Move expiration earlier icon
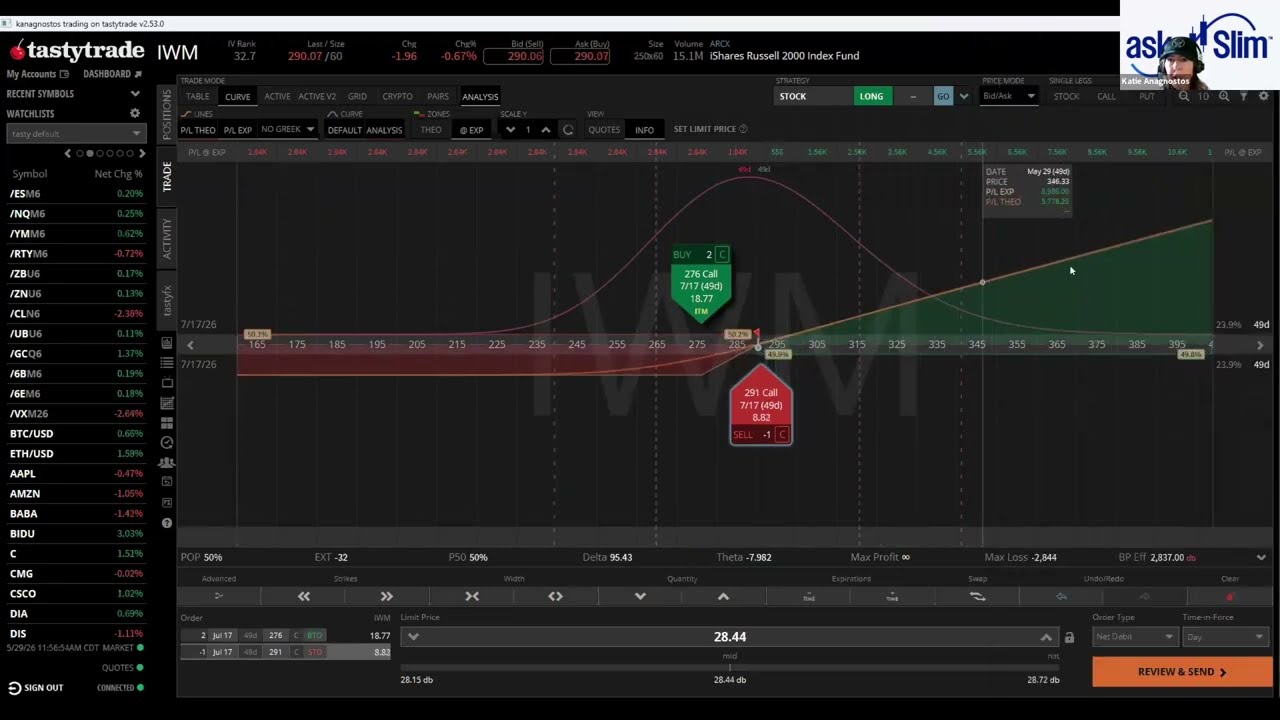The height and width of the screenshot is (720, 1280). [809, 596]
